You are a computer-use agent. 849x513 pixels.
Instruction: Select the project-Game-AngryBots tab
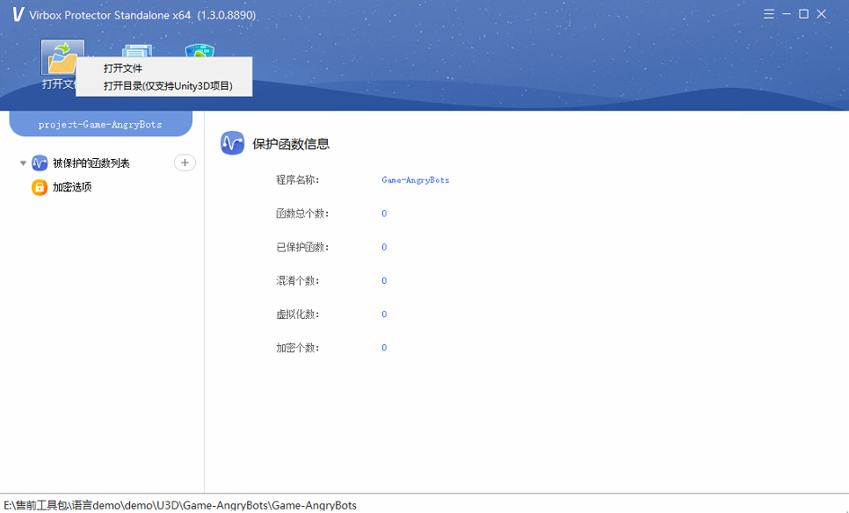[101, 124]
